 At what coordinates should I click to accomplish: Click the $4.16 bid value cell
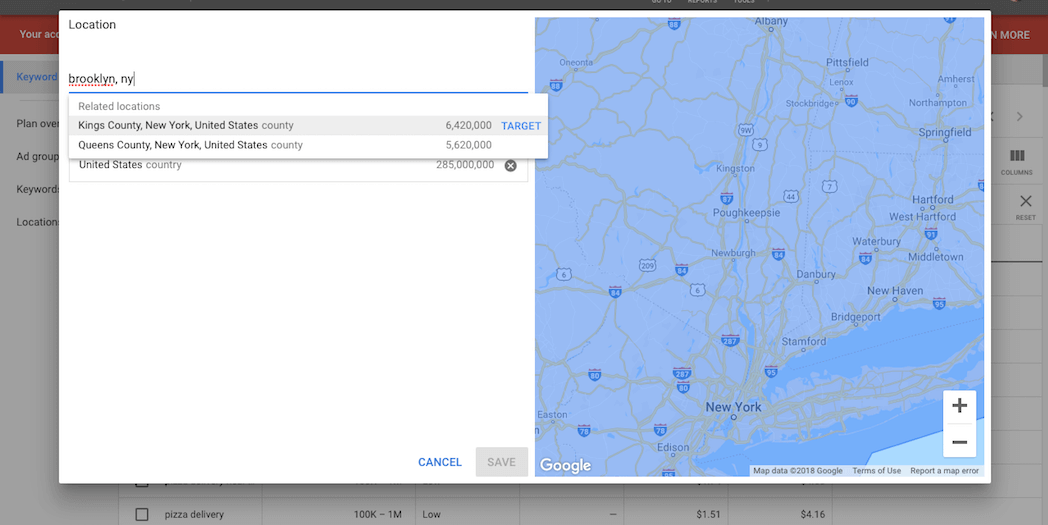[x=813, y=514]
